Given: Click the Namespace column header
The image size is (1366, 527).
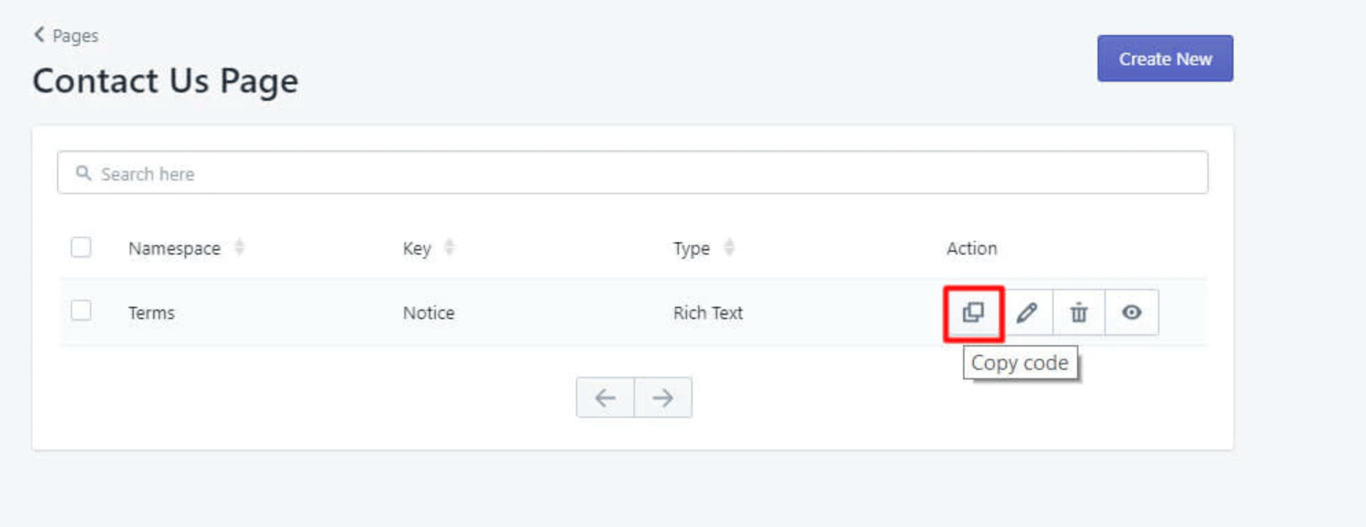Looking at the screenshot, I should tap(174, 249).
